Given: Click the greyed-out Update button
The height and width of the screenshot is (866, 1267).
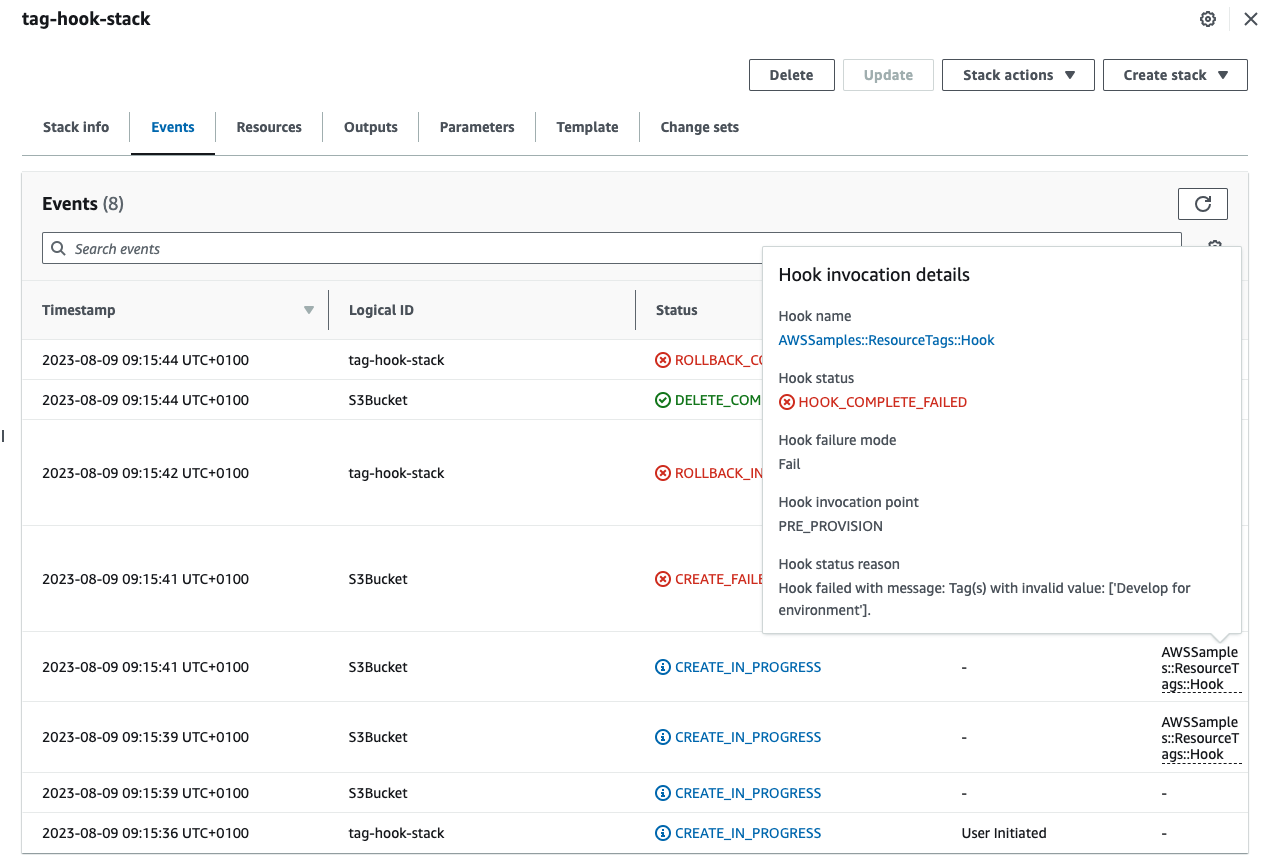Looking at the screenshot, I should pos(888,75).
